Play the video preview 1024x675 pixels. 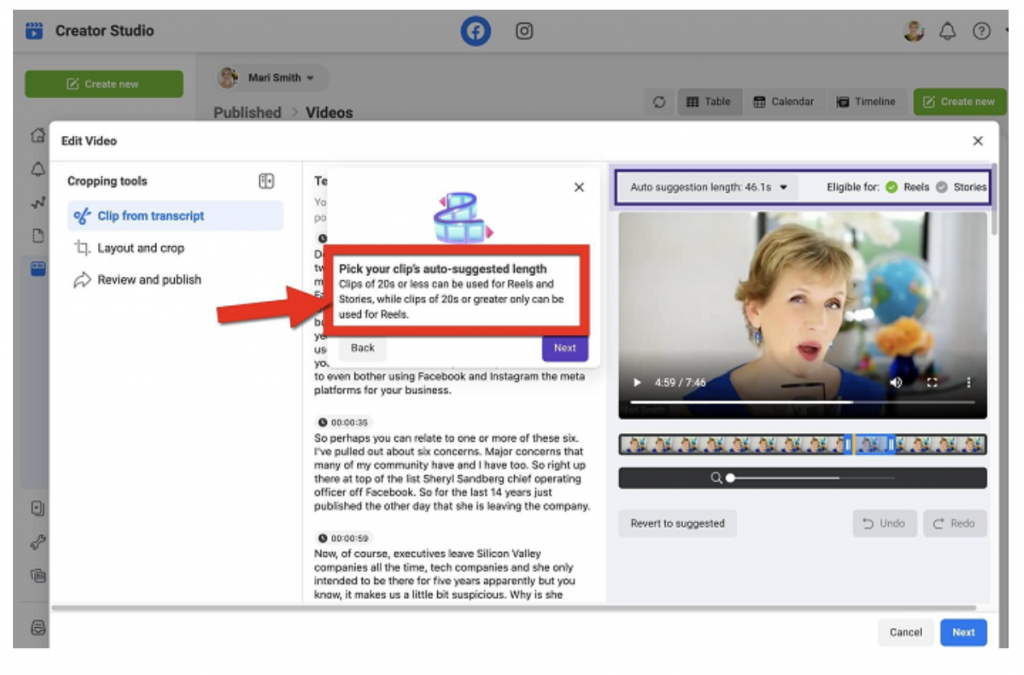pos(637,383)
